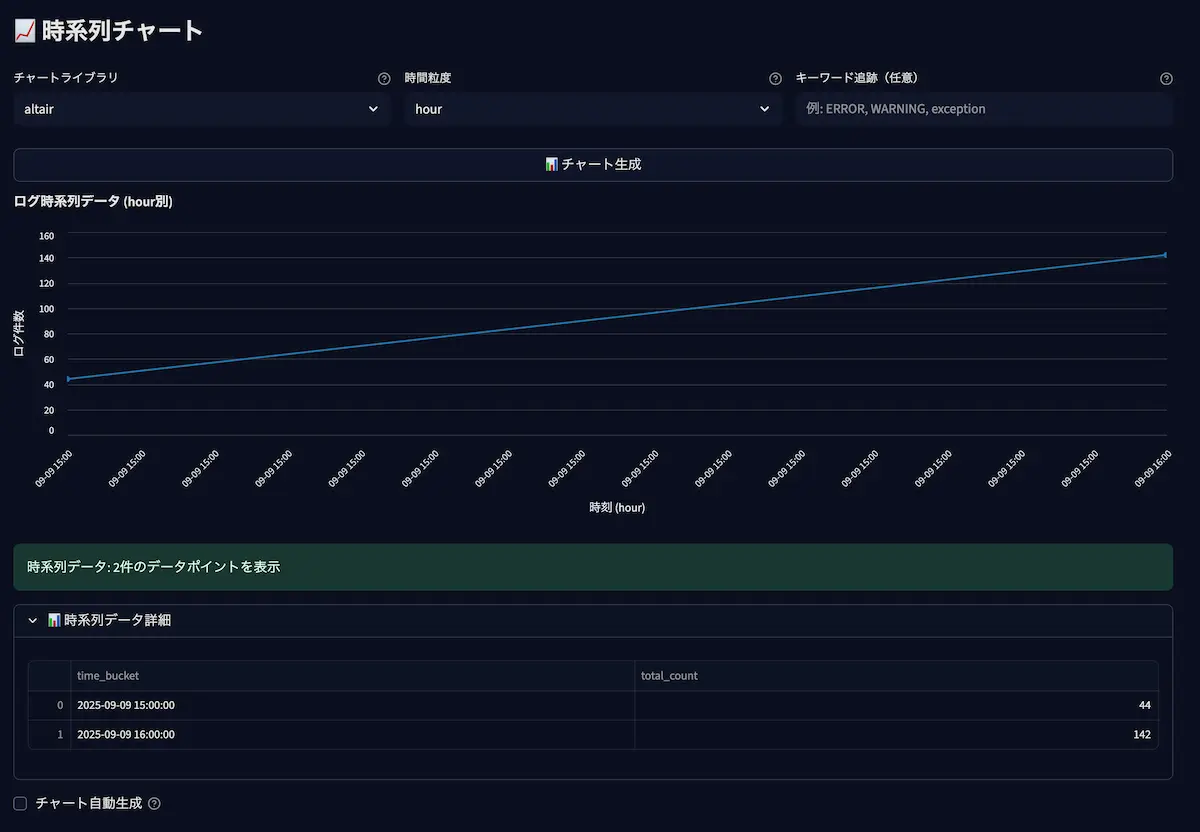Click the chart's rightmost data point
Image resolution: width=1200 pixels, height=832 pixels.
[1165, 255]
